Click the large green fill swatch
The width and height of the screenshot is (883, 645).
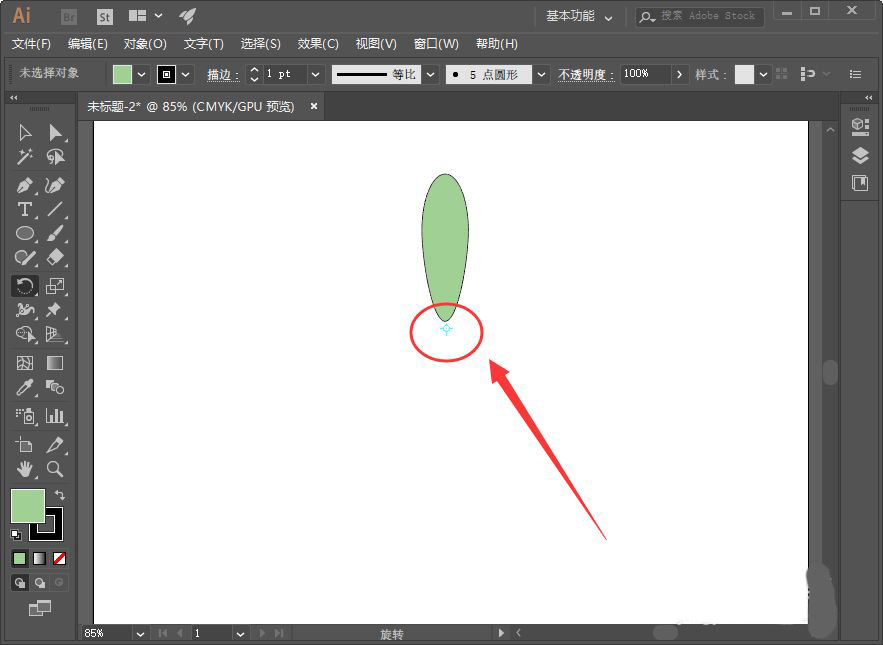coord(28,505)
